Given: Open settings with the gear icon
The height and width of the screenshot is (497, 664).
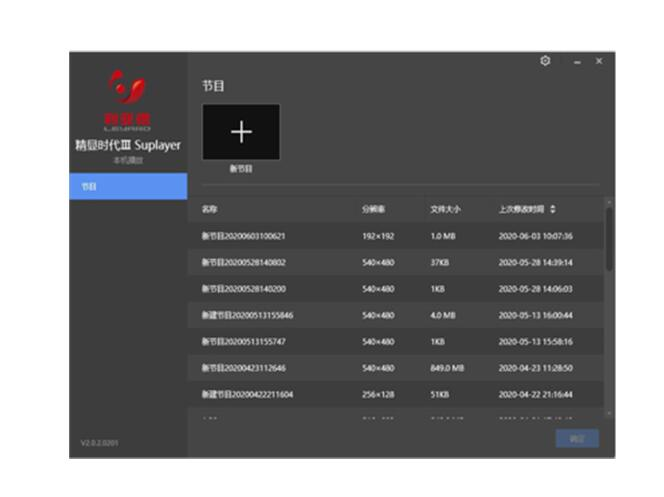Looking at the screenshot, I should point(545,62).
